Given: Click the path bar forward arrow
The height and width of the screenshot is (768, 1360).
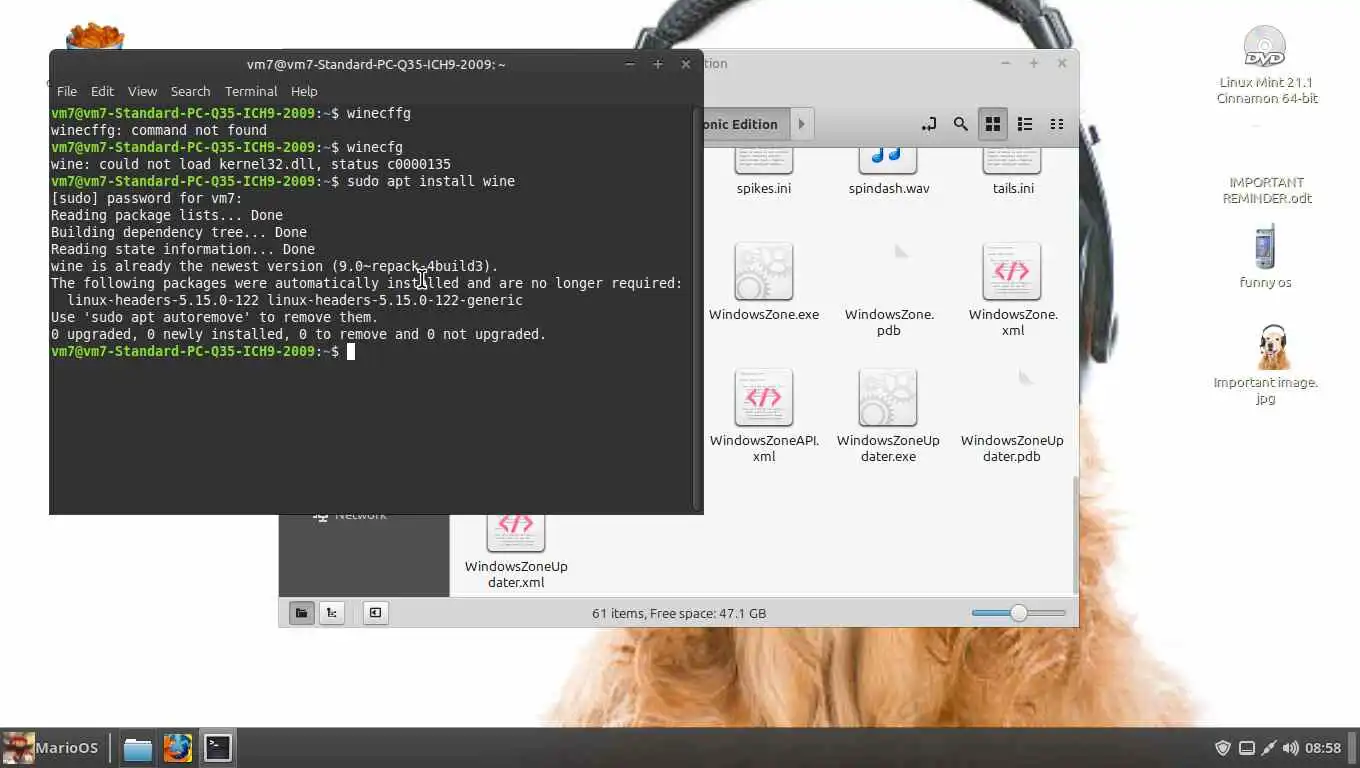Looking at the screenshot, I should [801, 124].
